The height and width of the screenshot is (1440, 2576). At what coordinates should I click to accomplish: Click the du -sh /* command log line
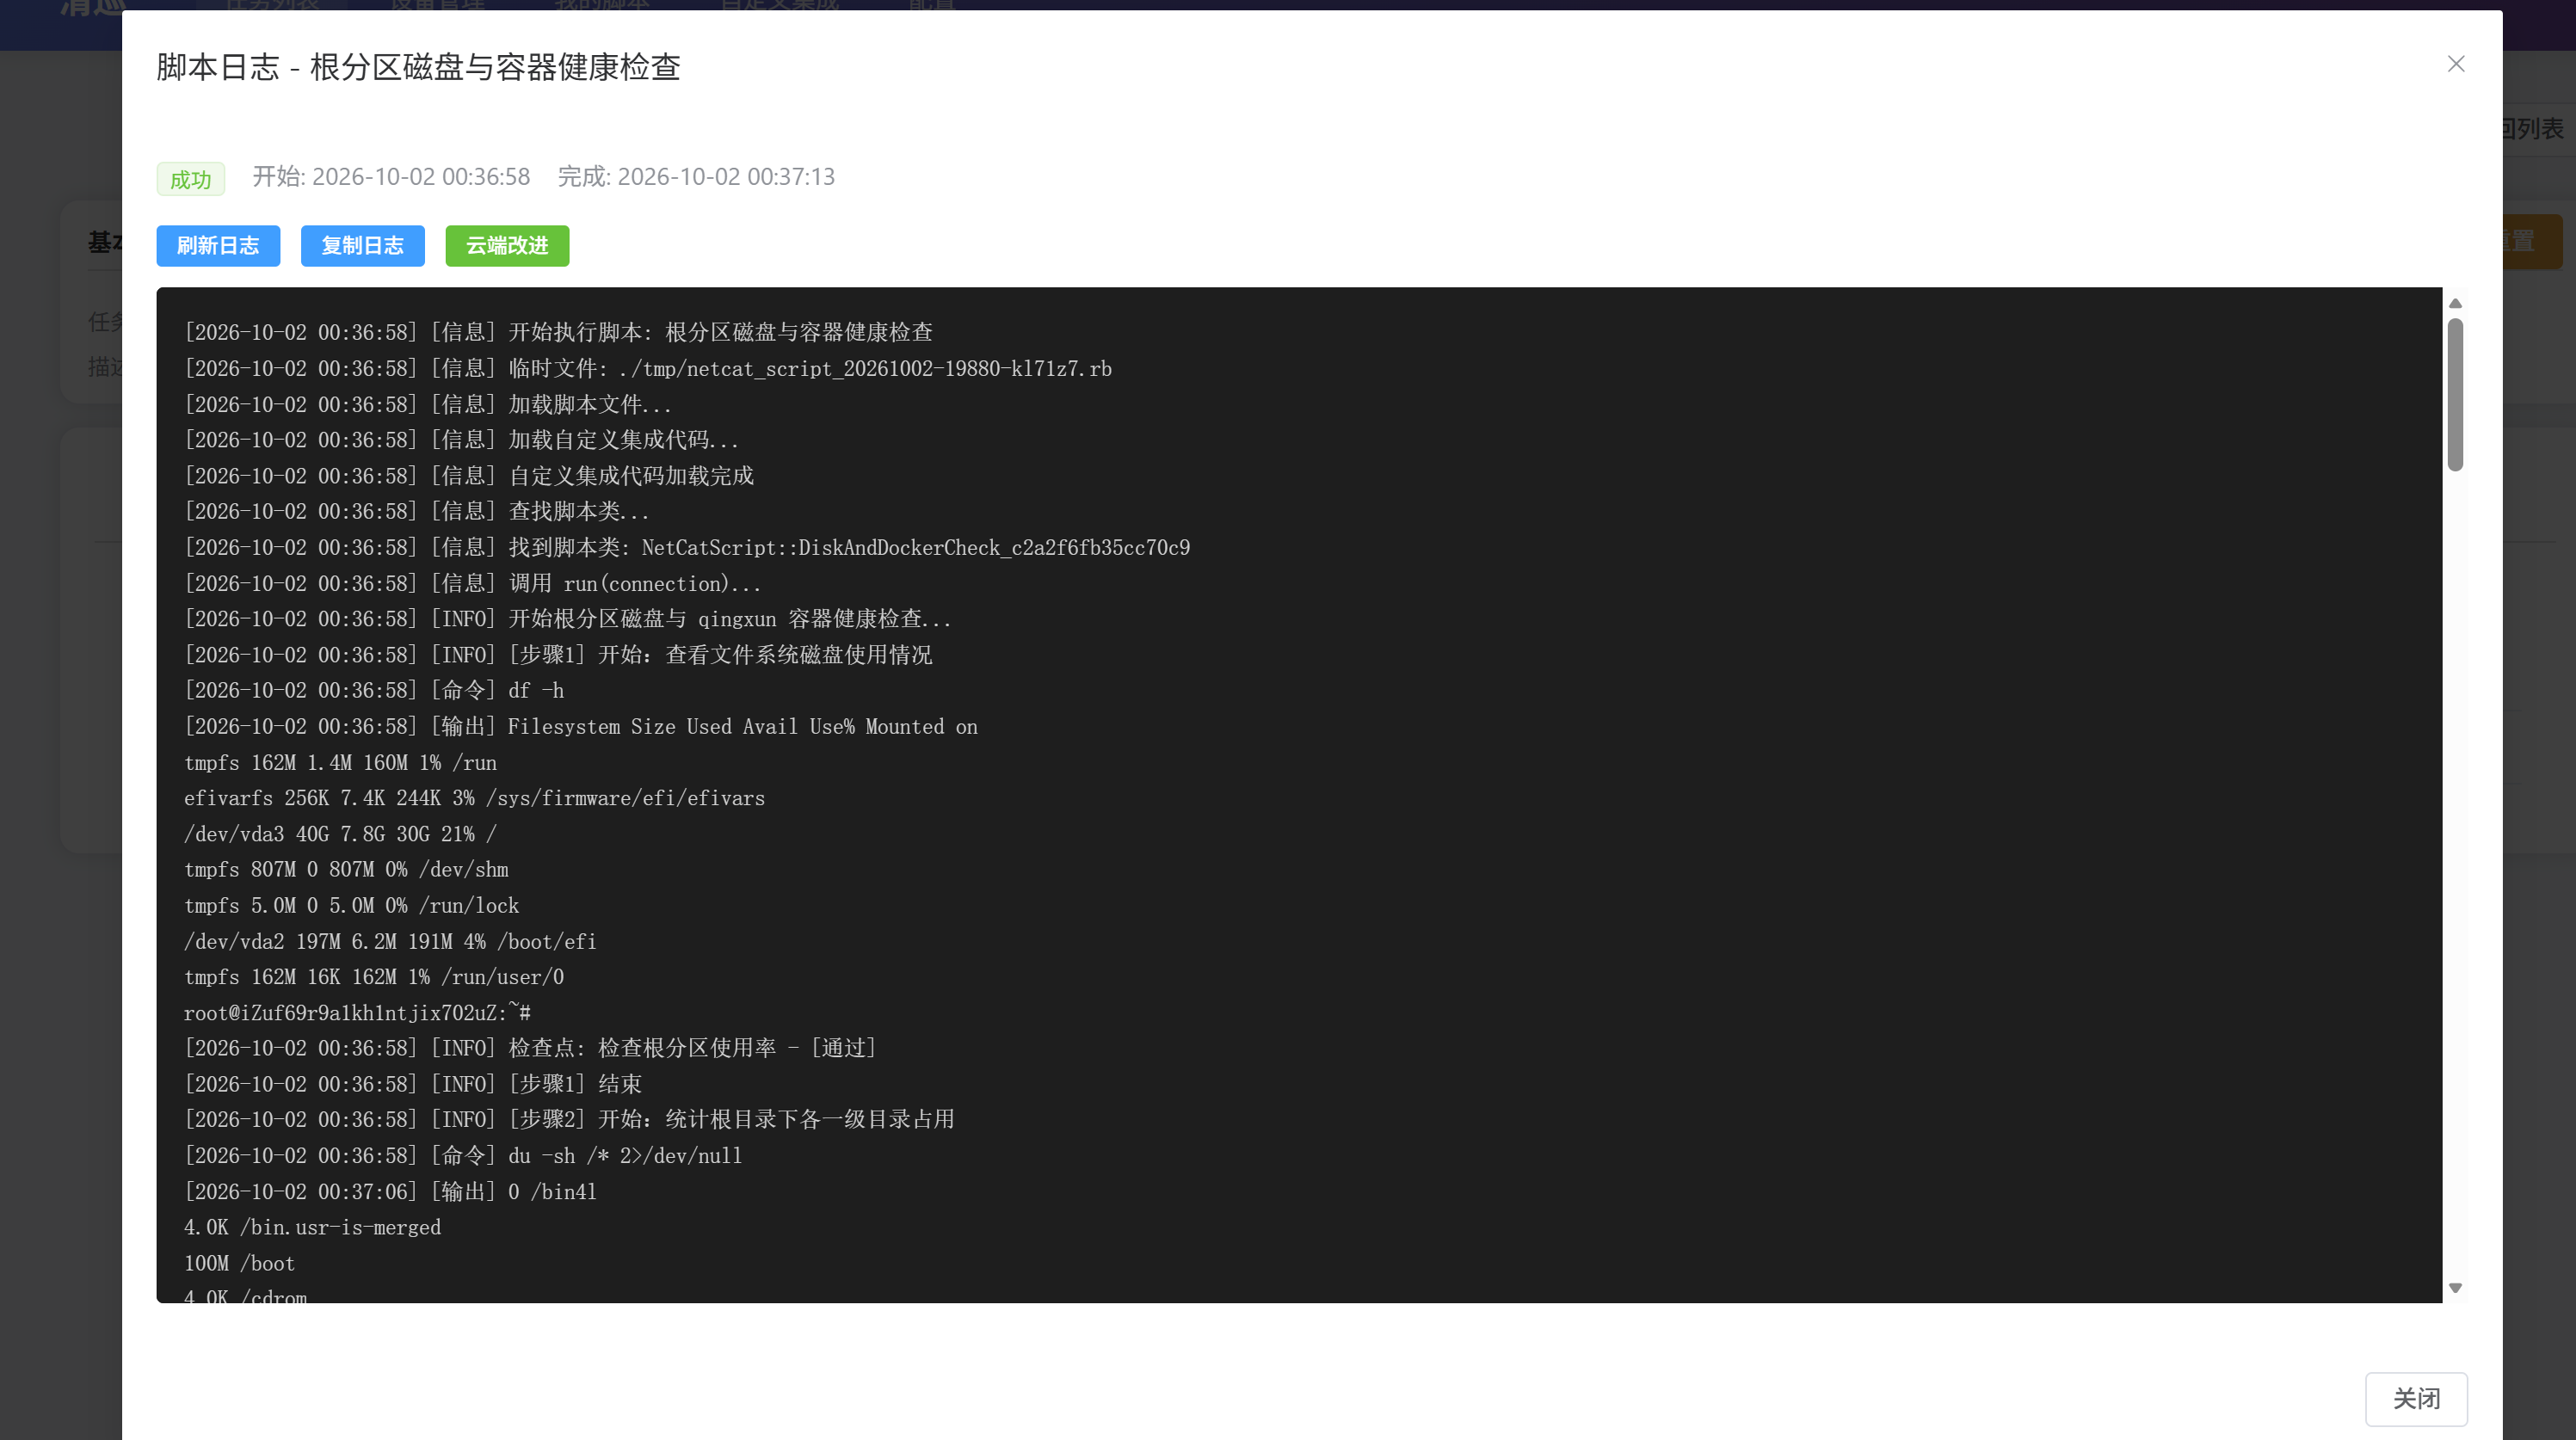tap(463, 1156)
